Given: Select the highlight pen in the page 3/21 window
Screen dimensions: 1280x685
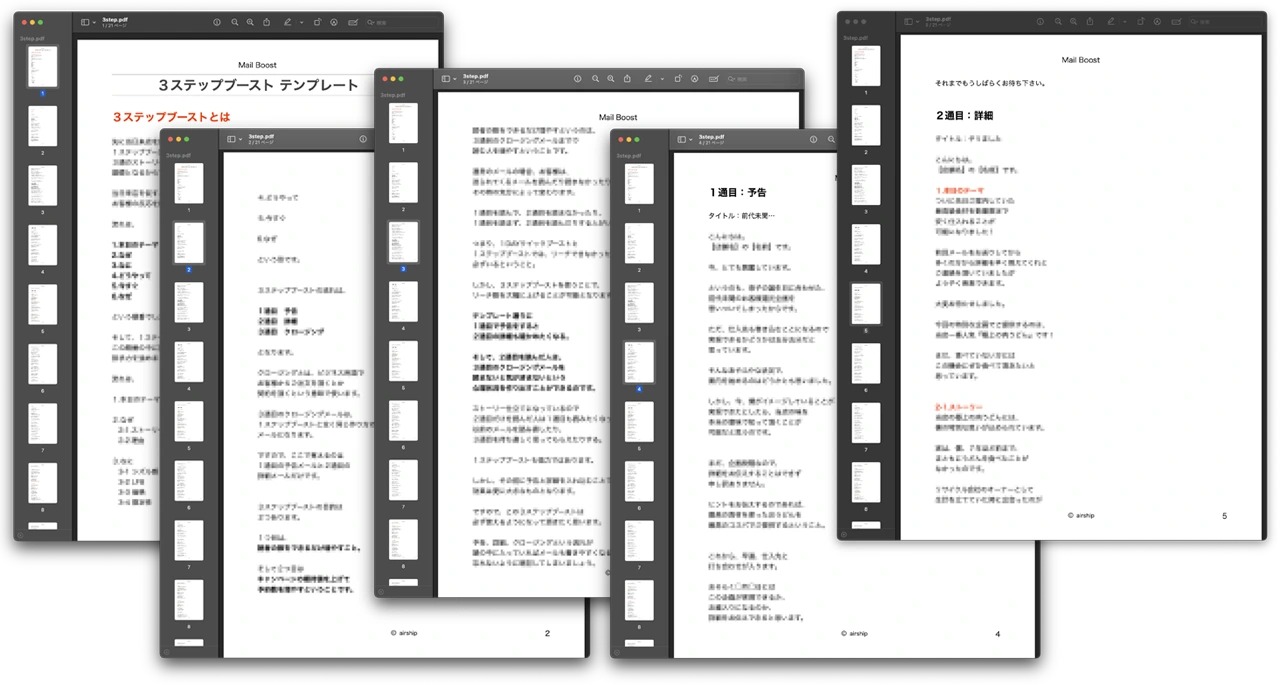Looking at the screenshot, I should point(648,78).
